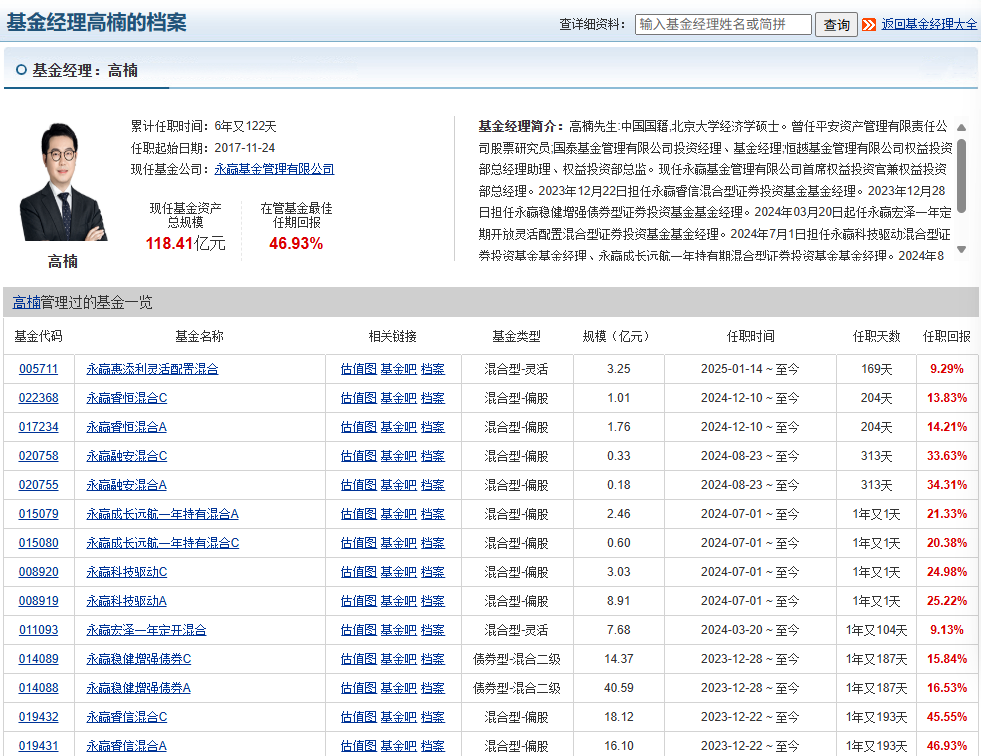Open fund code 019431
The height and width of the screenshot is (756, 981).
click(x=38, y=746)
